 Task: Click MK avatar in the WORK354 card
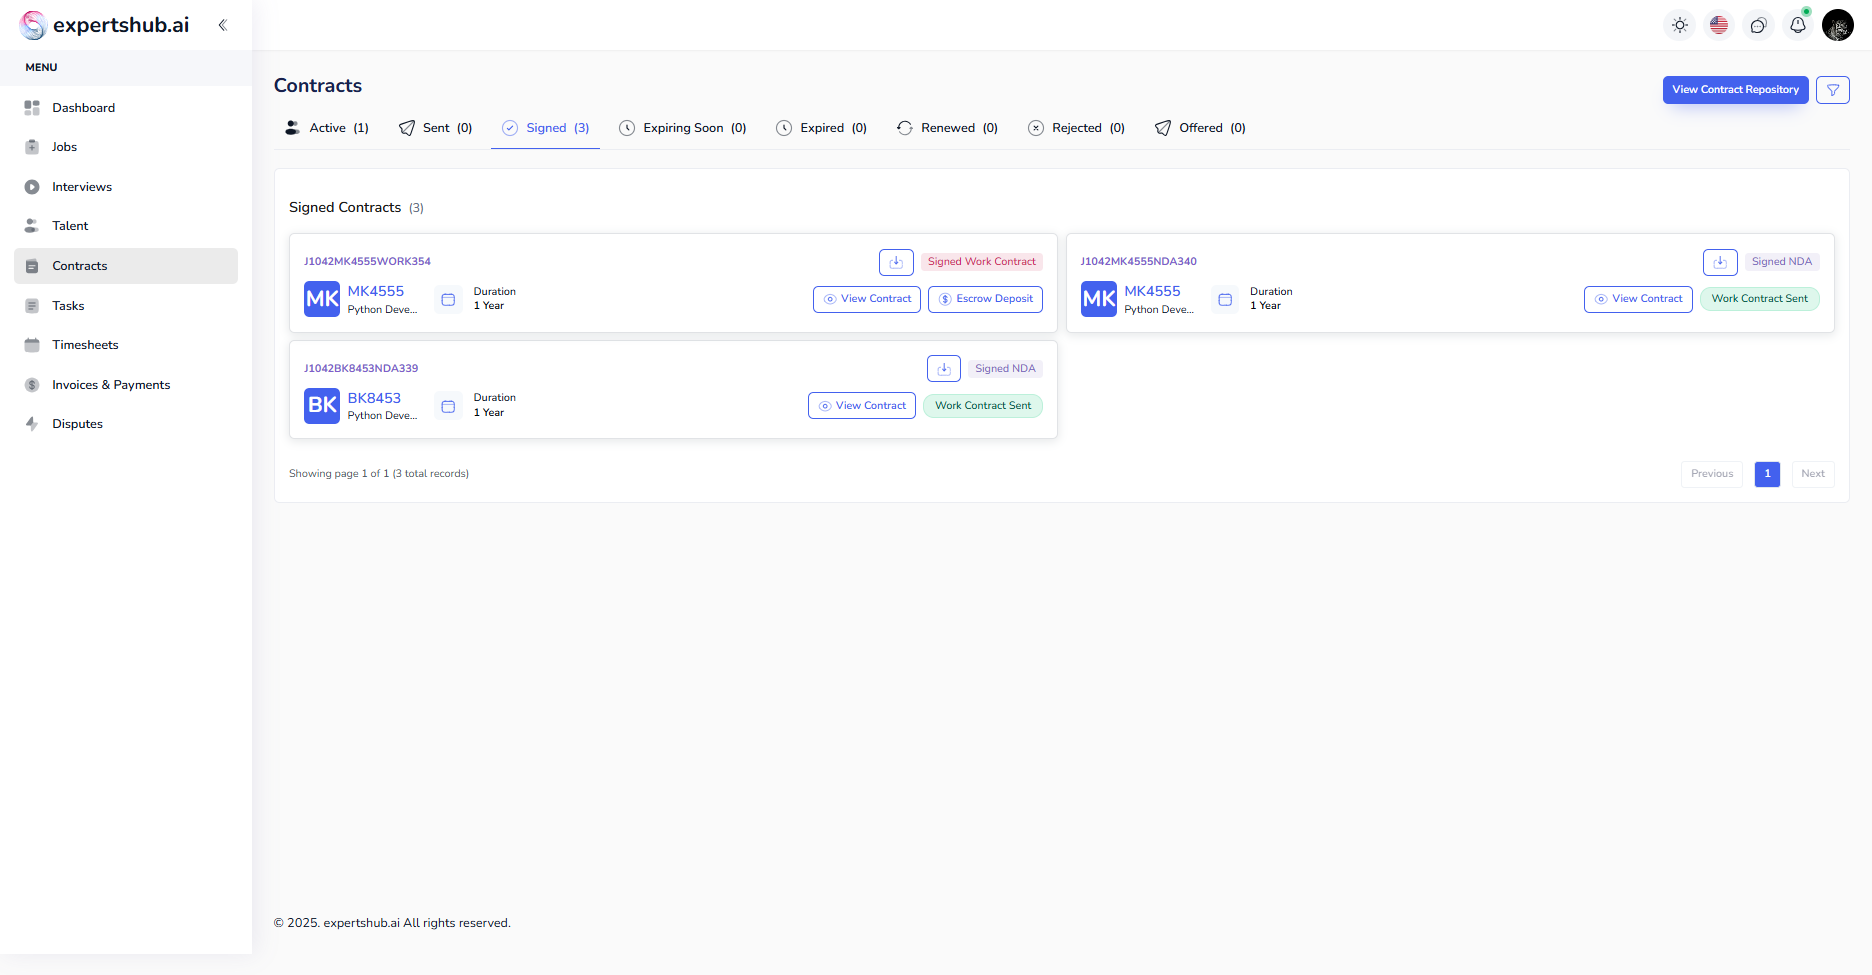tap(322, 299)
